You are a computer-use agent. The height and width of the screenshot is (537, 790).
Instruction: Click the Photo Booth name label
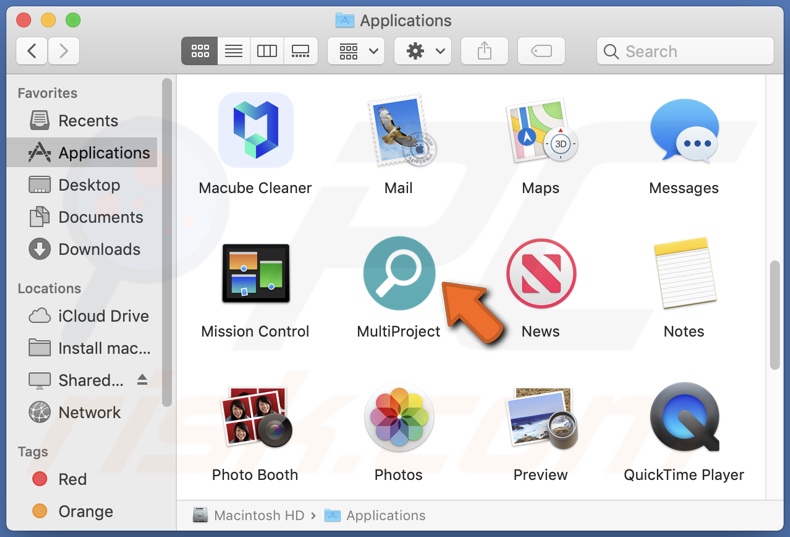tap(255, 475)
